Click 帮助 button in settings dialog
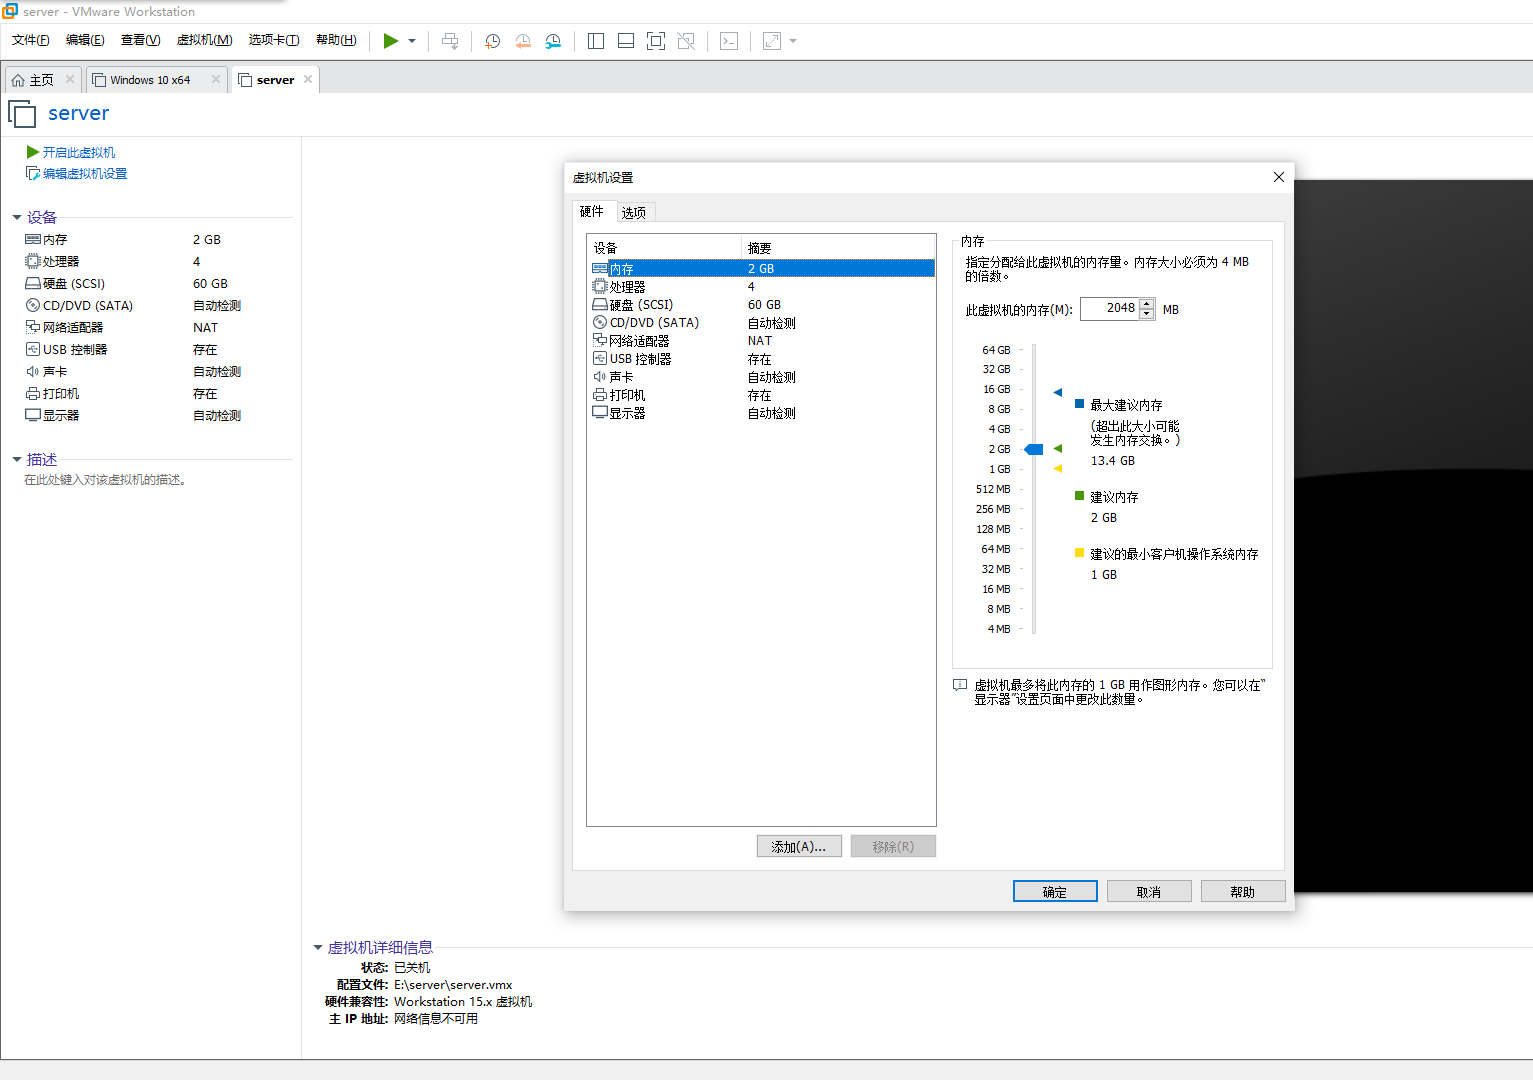1533x1080 pixels. (x=1243, y=891)
